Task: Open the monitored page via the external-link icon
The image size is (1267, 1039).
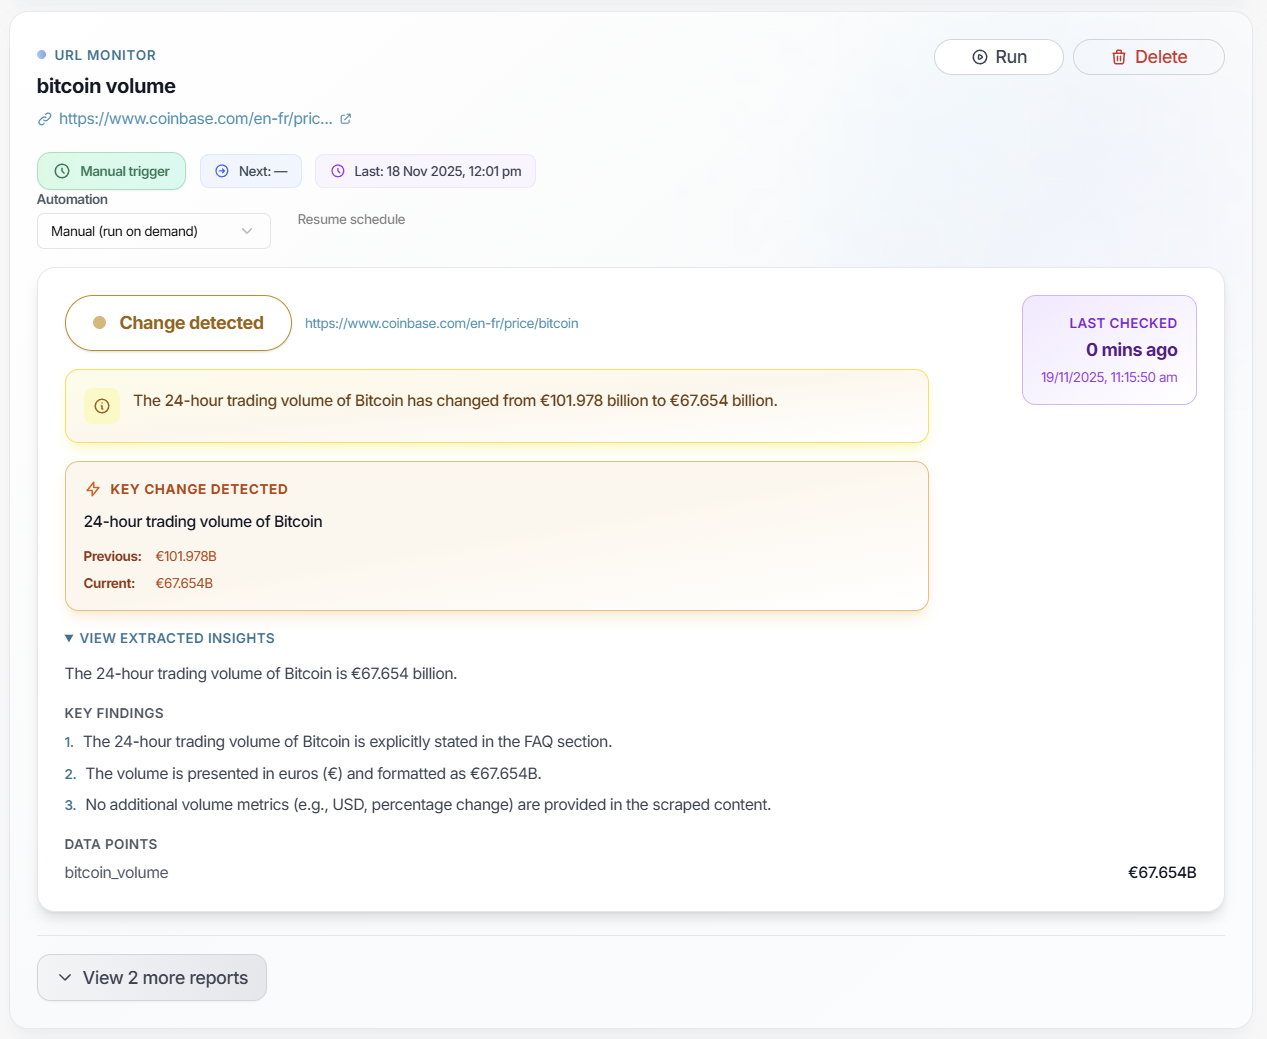Action: click(x=347, y=117)
